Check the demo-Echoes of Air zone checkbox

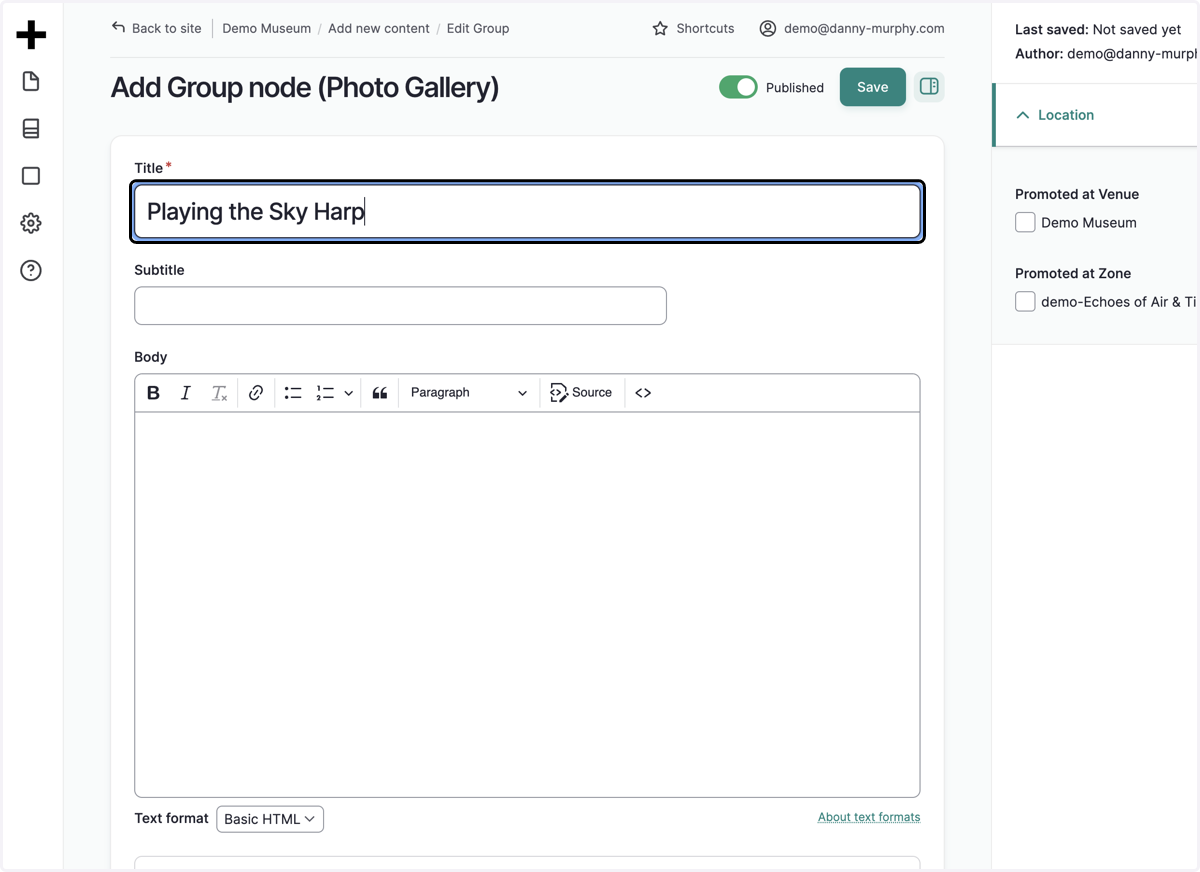pos(1025,301)
